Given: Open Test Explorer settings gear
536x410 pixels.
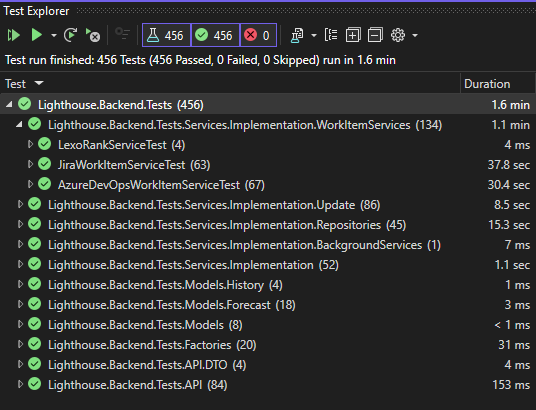Looking at the screenshot, I should [x=398, y=35].
